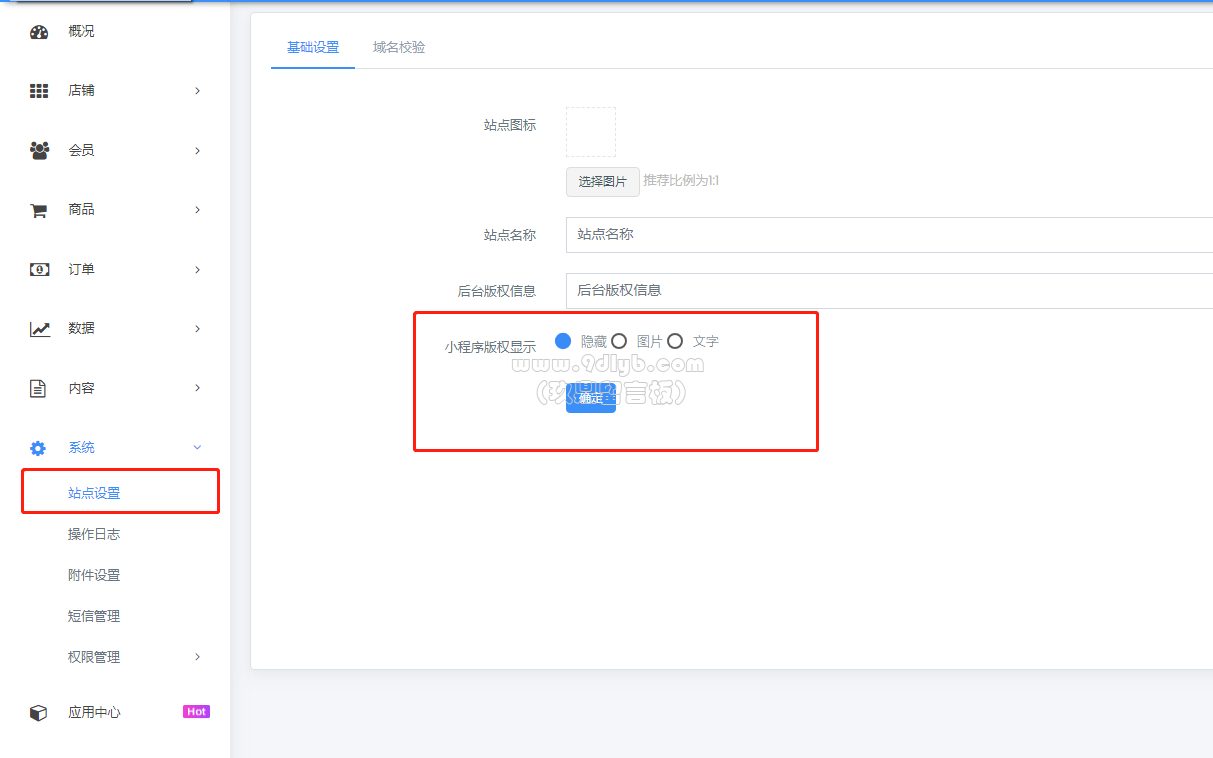This screenshot has width=1213, height=758.
Task: Click the 数据 menu label
Action: click(81, 329)
